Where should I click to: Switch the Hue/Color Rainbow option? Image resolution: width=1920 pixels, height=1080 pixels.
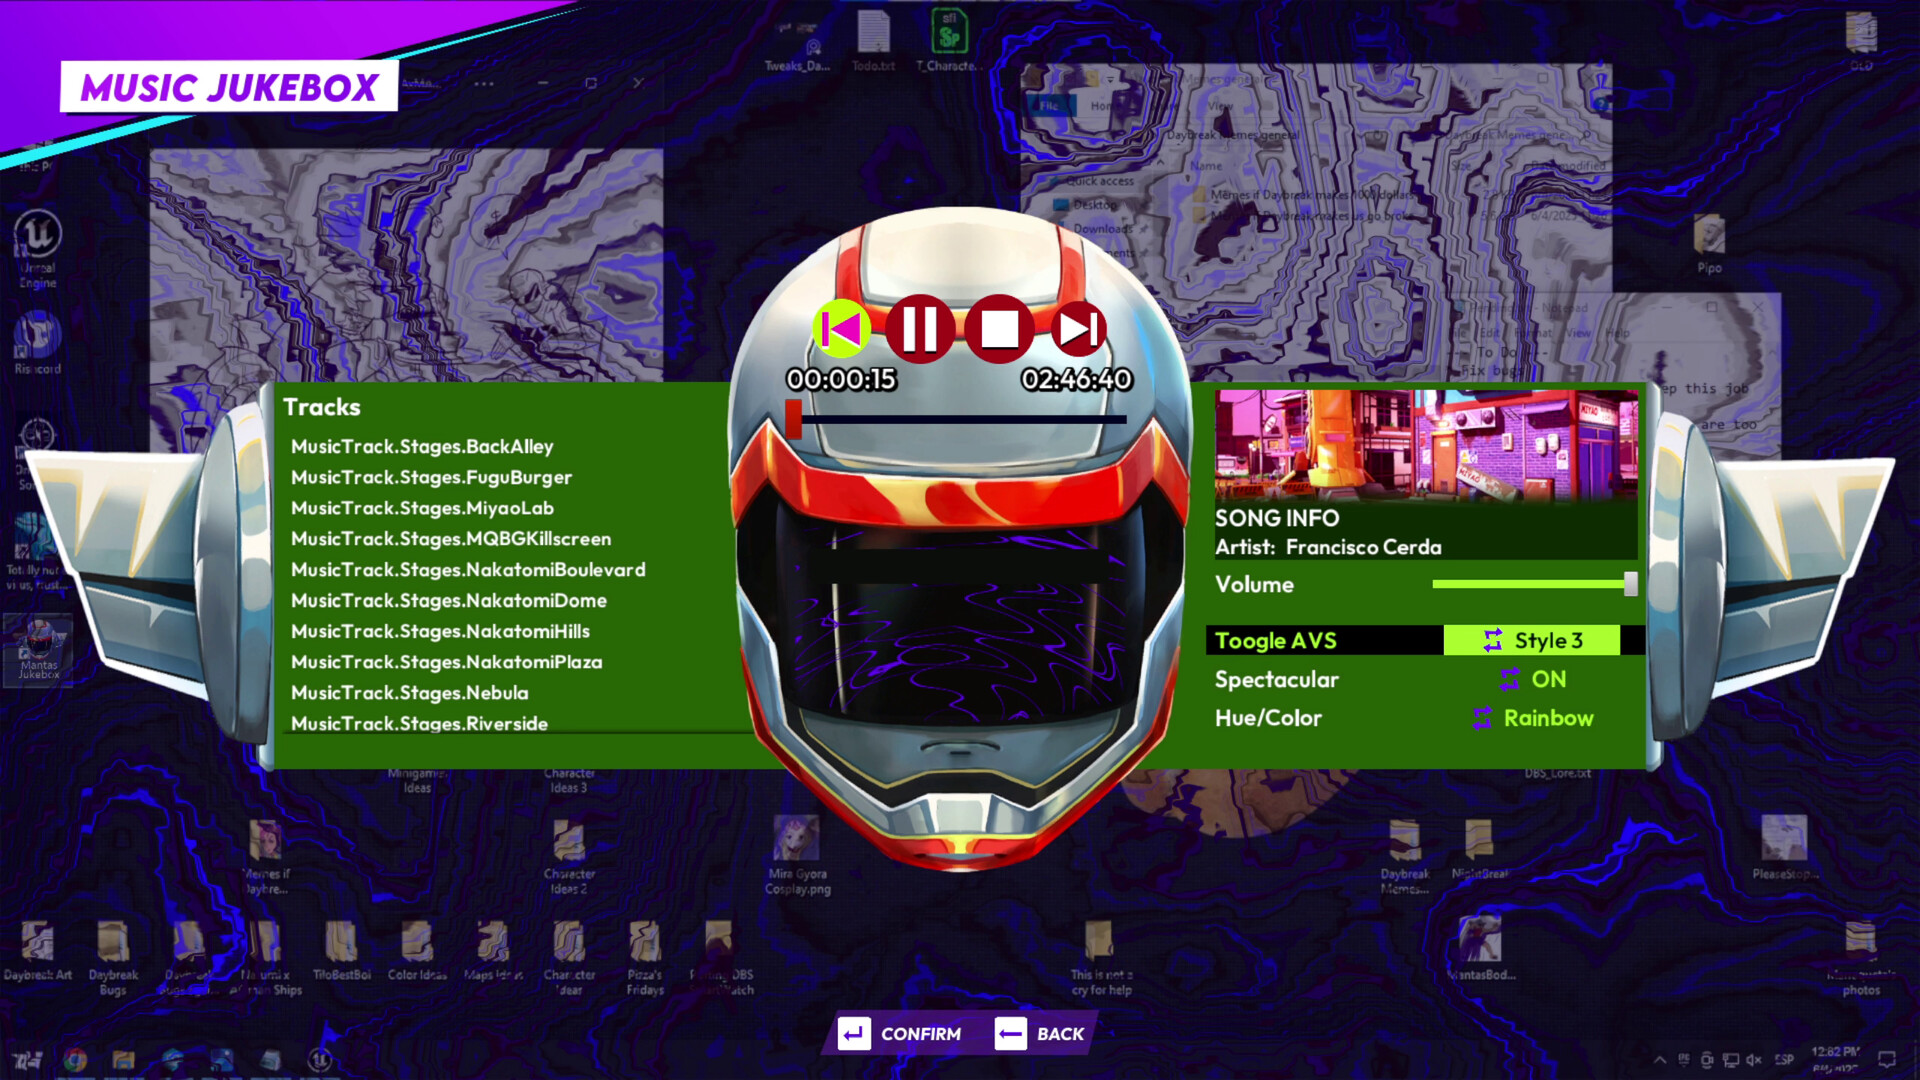tap(1547, 718)
